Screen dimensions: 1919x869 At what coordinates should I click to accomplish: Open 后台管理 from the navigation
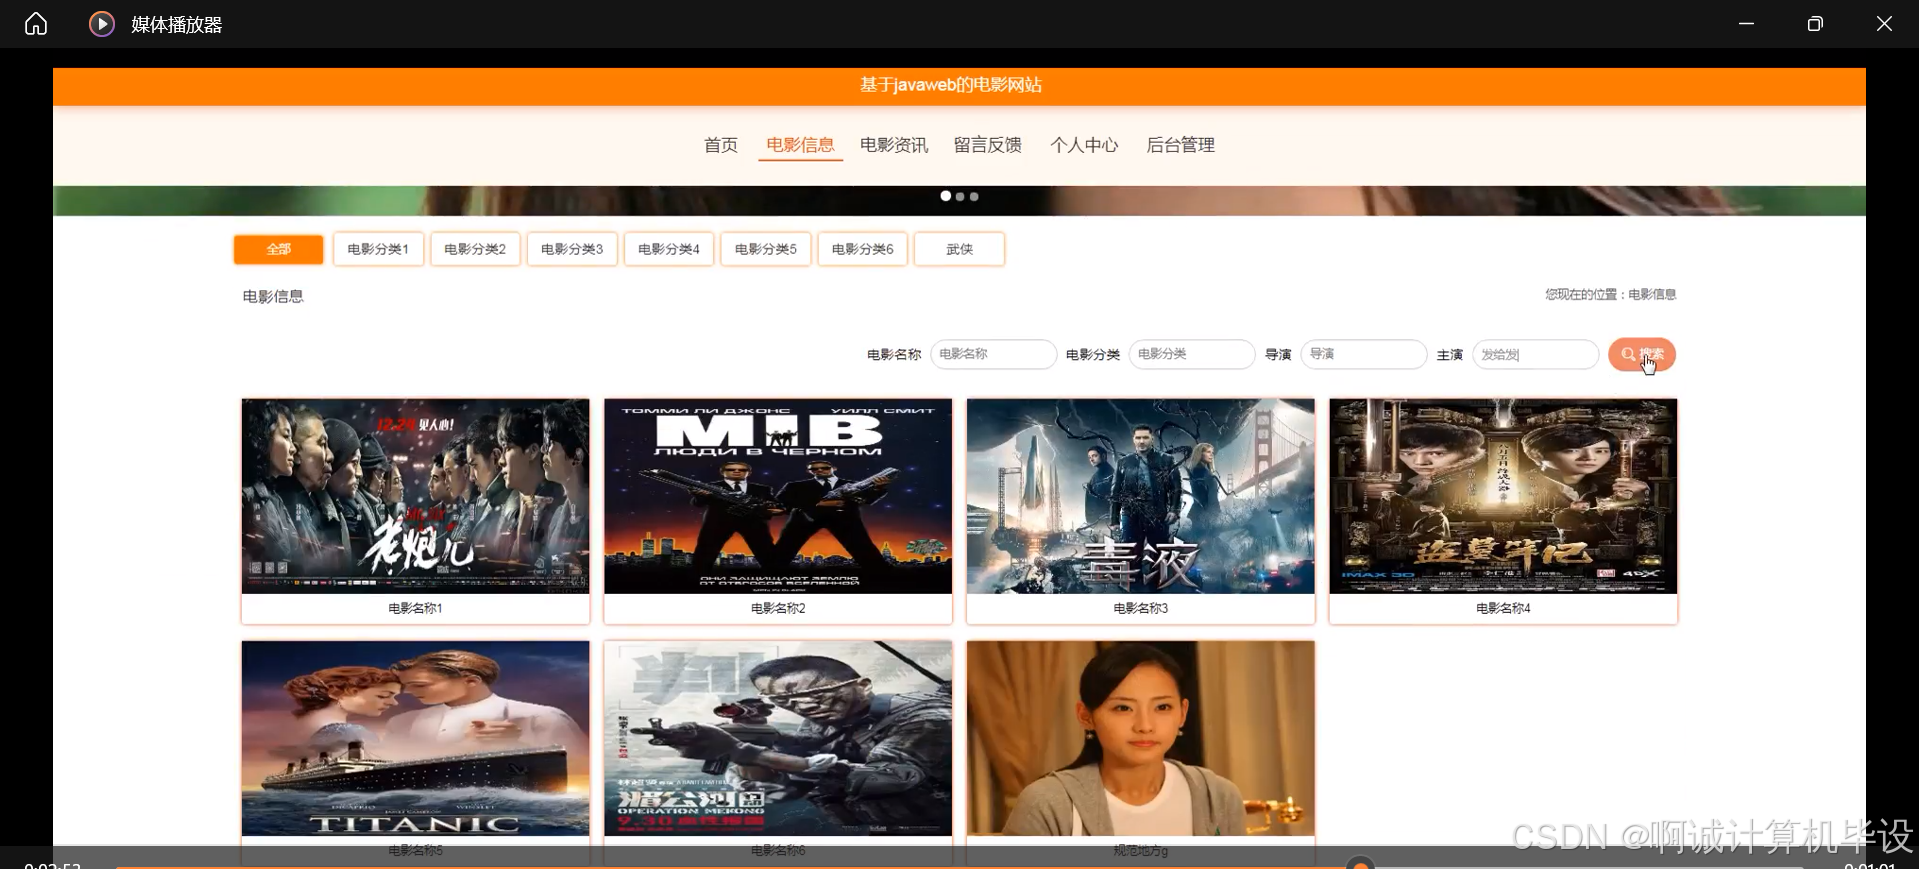[1181, 145]
